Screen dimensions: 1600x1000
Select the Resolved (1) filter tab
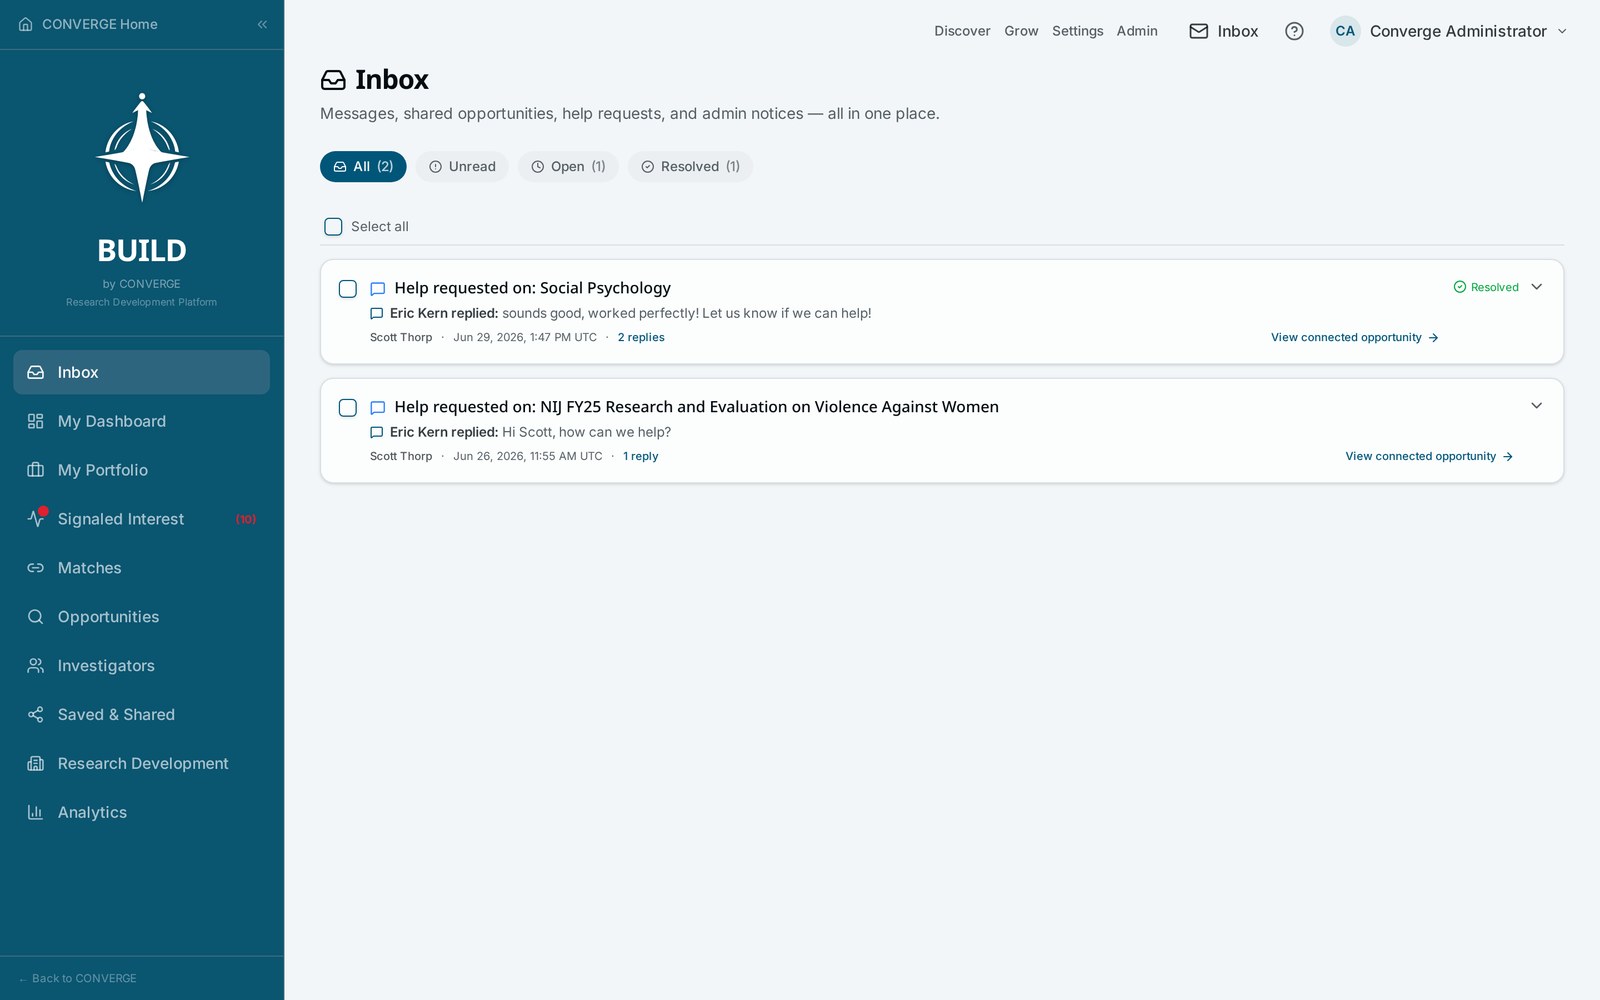(690, 167)
